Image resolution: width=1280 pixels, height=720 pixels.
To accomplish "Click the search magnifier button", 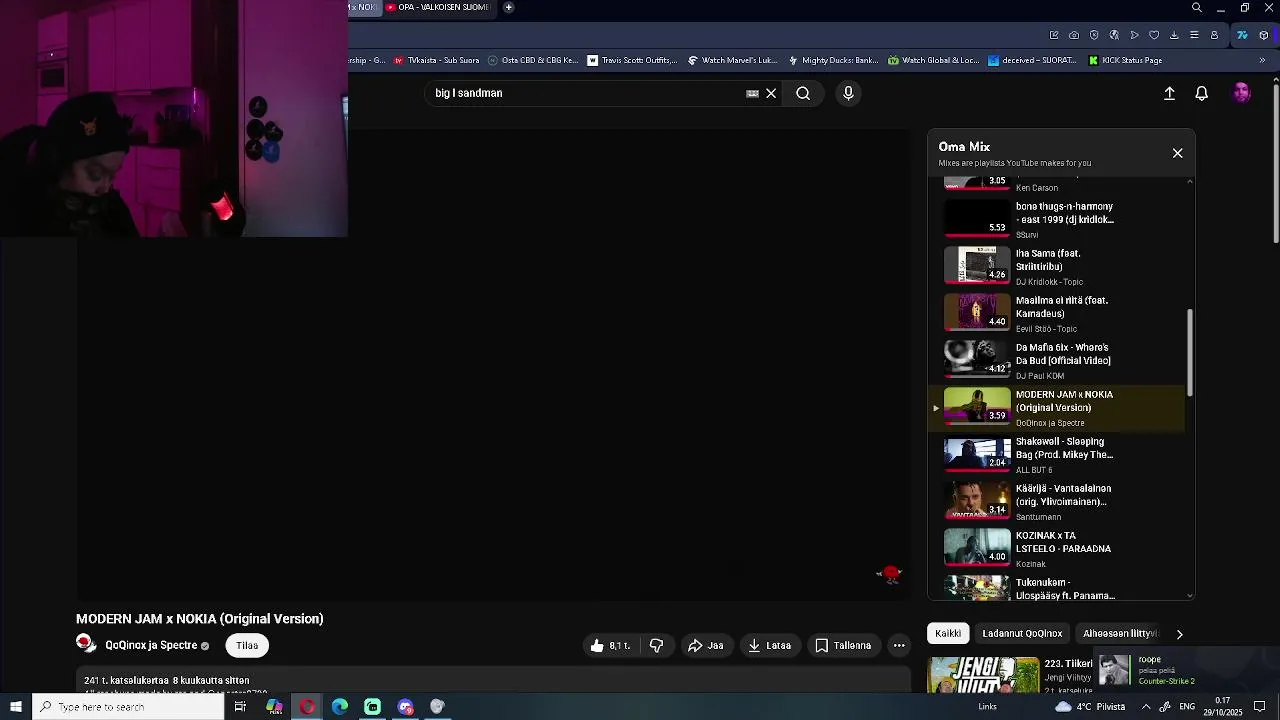I will (803, 93).
